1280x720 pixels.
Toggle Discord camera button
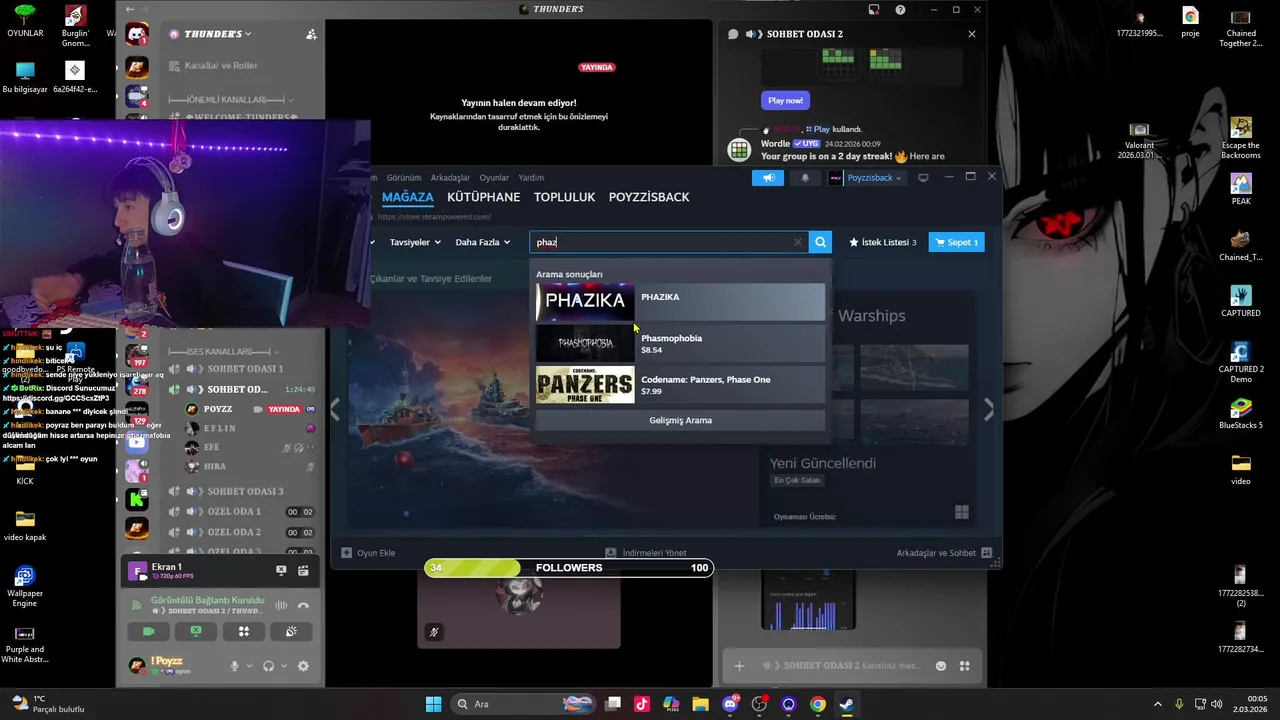(149, 631)
